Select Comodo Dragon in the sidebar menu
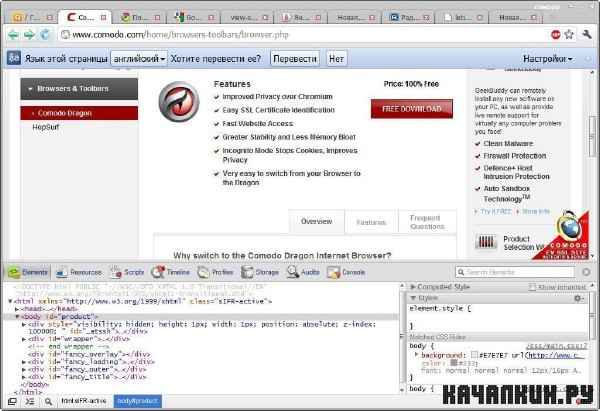 [79, 113]
